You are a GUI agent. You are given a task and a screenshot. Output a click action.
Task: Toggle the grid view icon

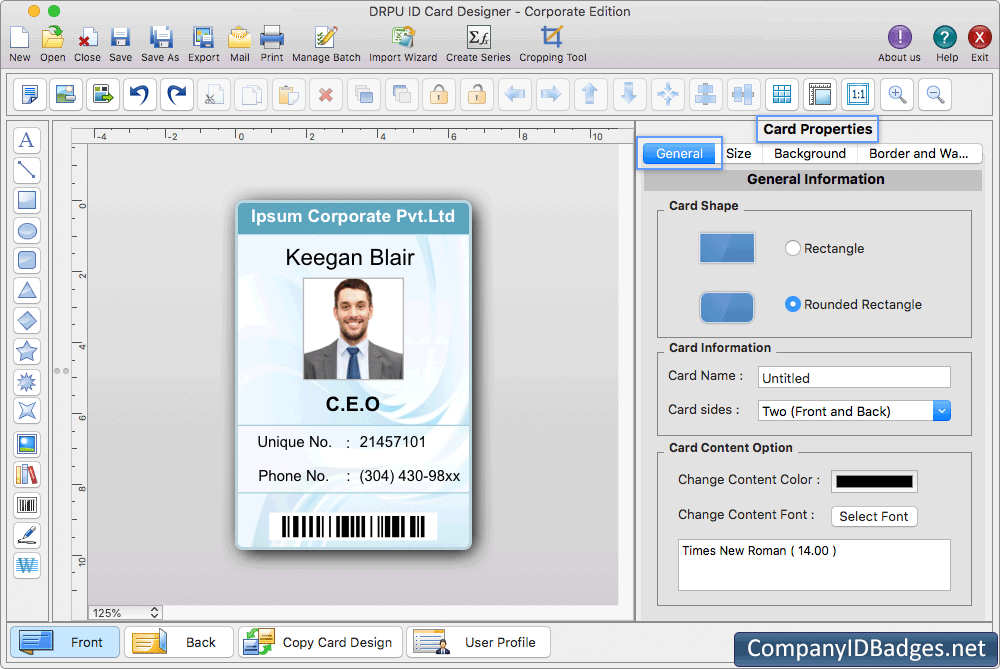782,94
